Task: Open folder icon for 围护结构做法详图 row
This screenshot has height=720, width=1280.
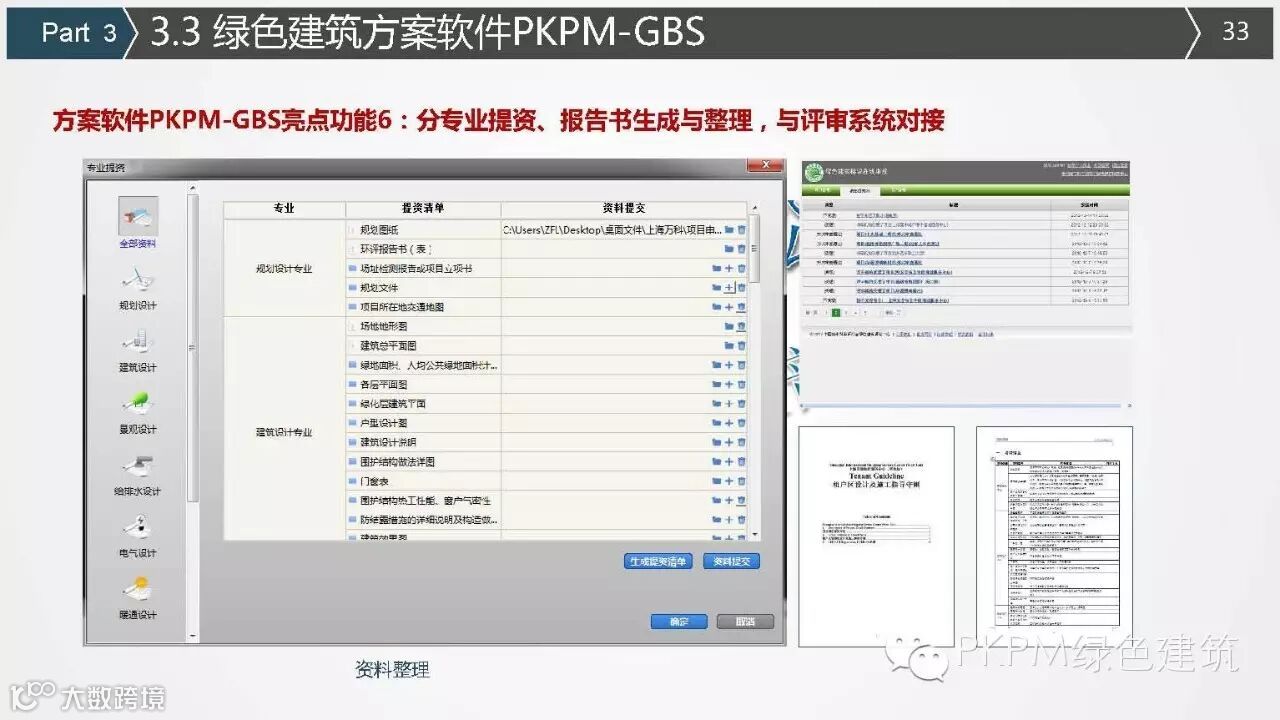Action: point(716,462)
